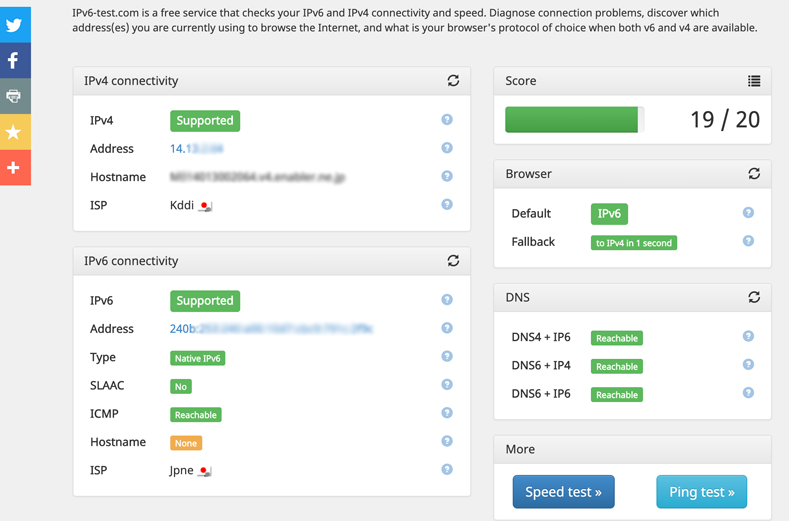This screenshot has width=789, height=521.
Task: Click the green score progress bar
Action: pos(572,120)
